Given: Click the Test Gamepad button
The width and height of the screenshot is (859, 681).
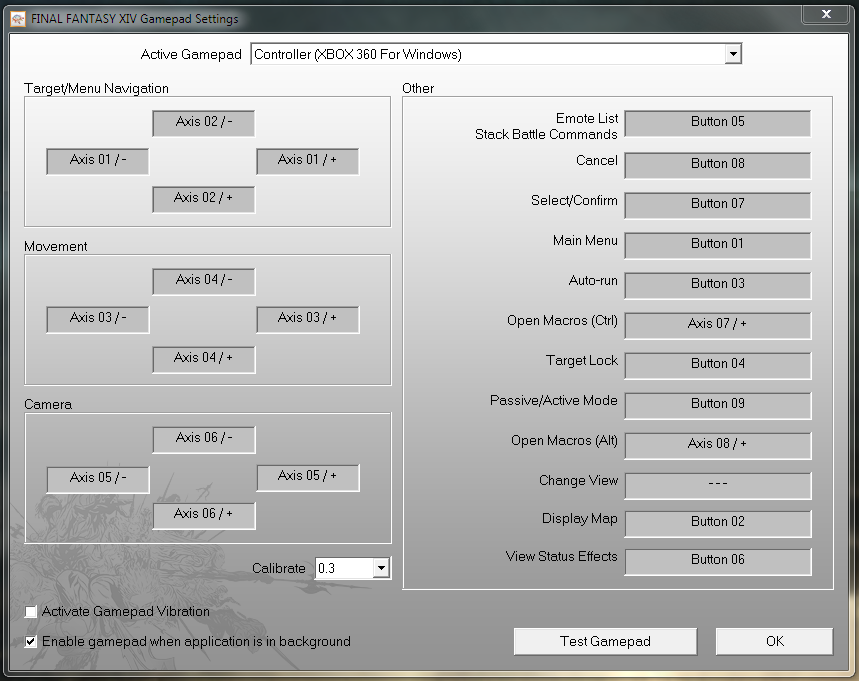Looking at the screenshot, I should pyautogui.click(x=605, y=642).
